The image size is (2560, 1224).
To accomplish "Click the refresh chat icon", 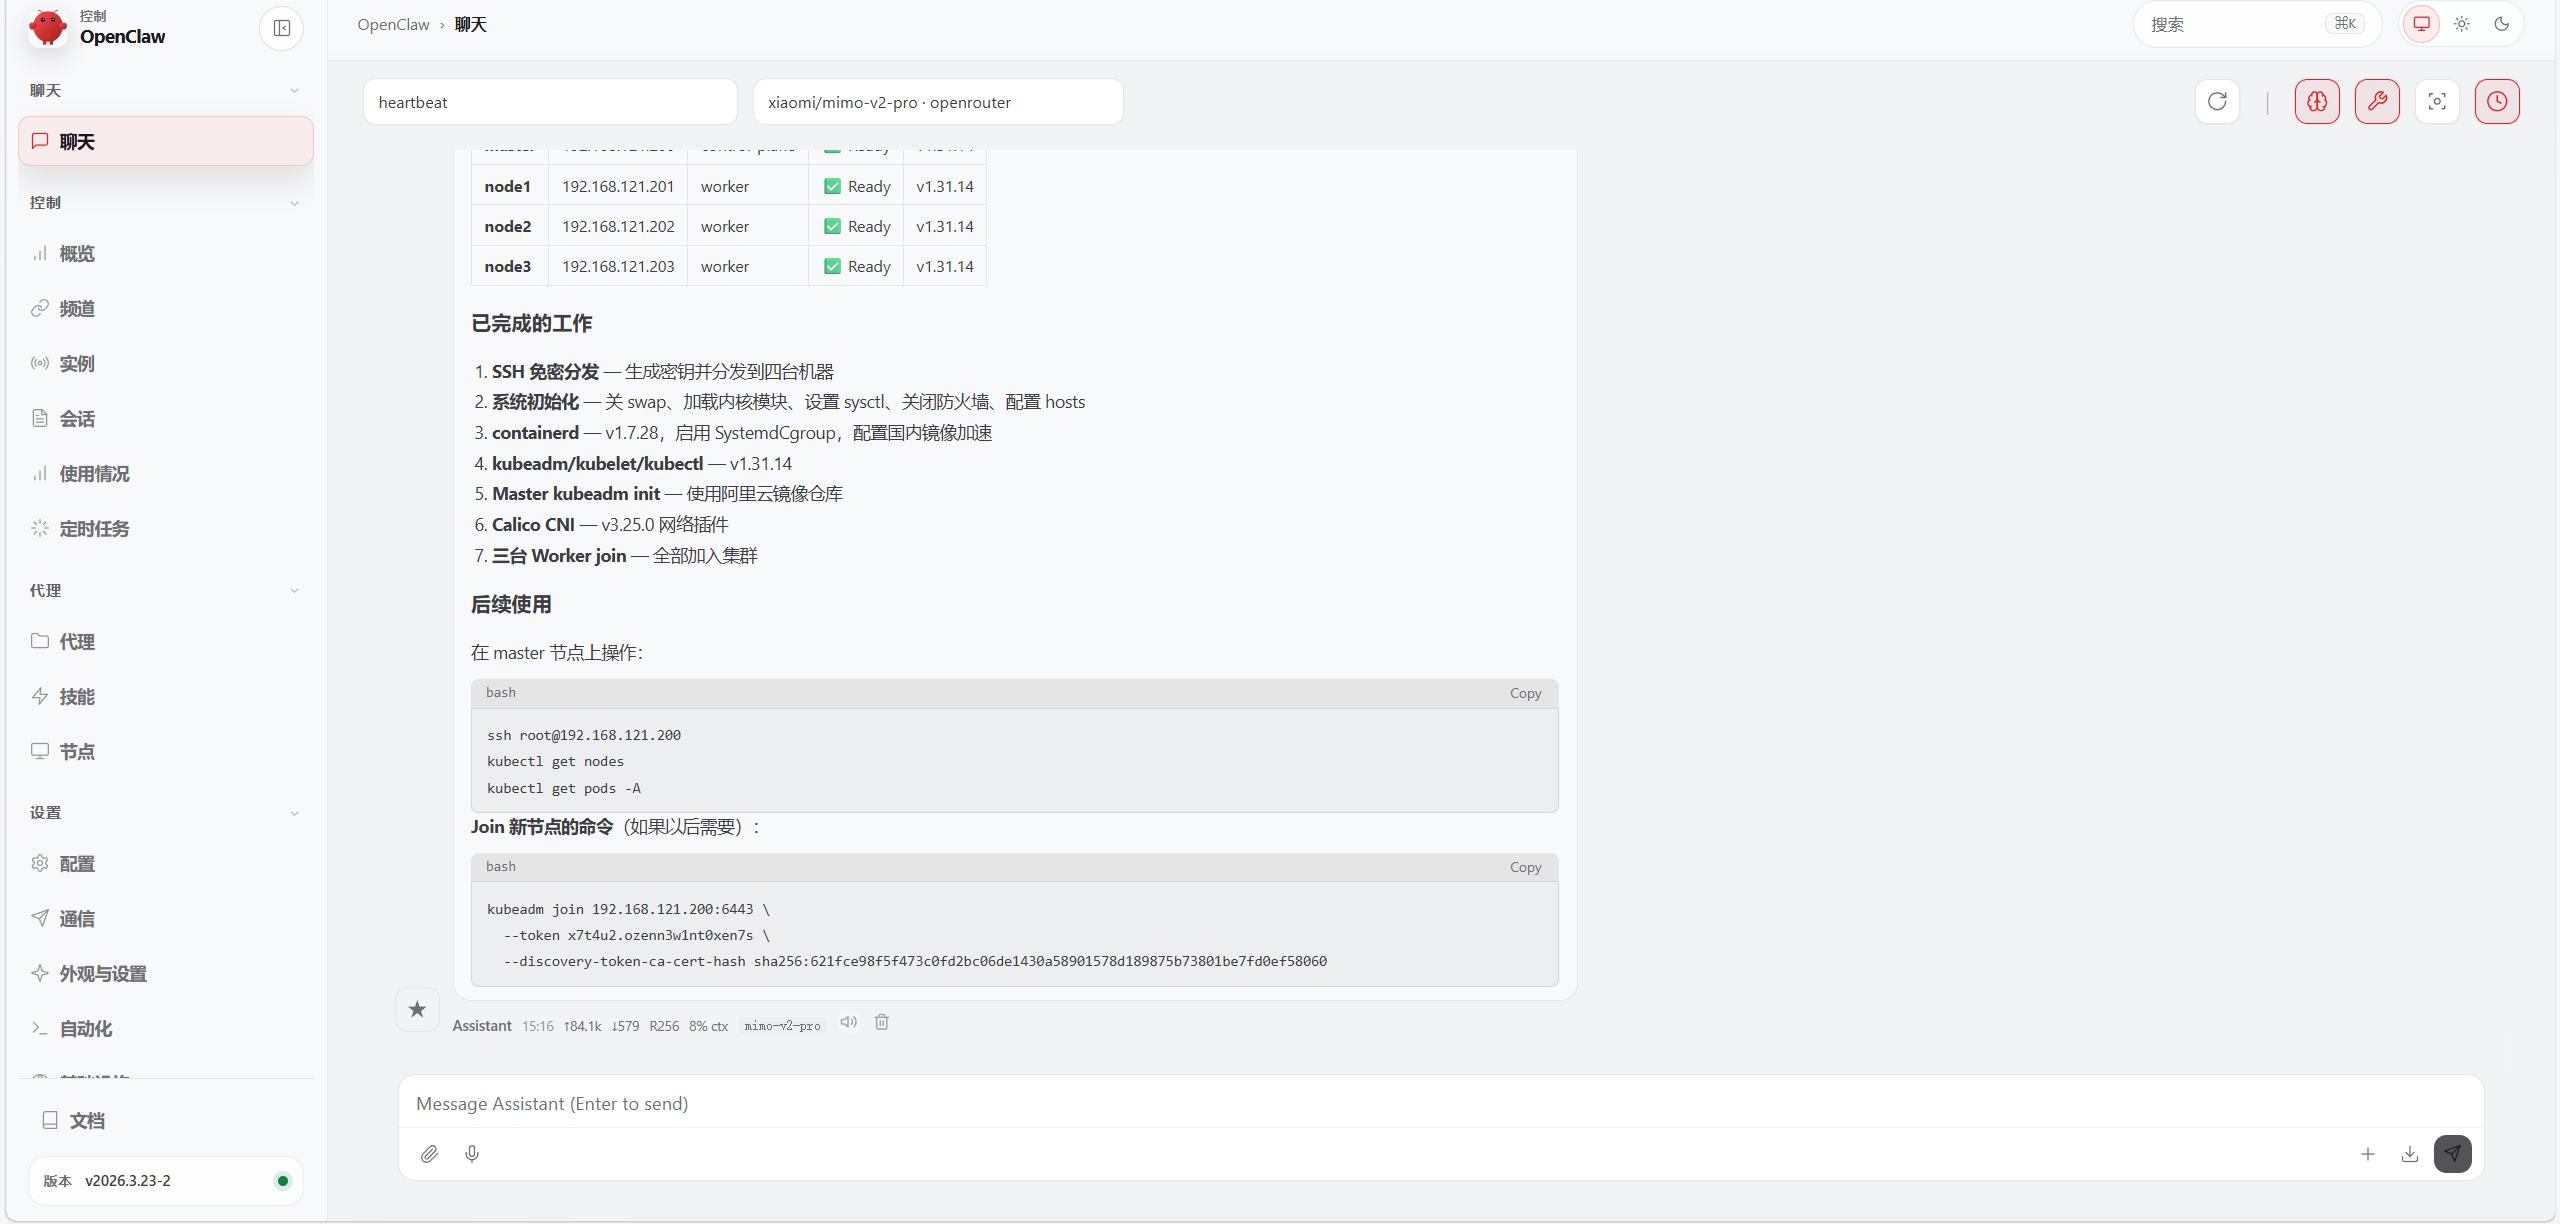I will [2217, 101].
